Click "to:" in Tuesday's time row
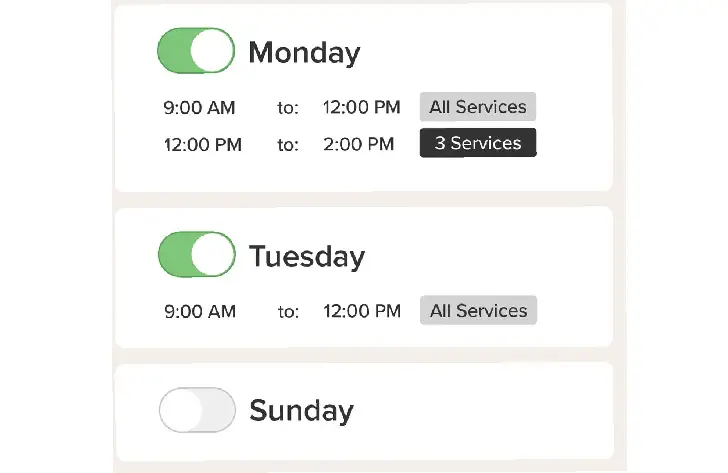This screenshot has width=728, height=473. tap(288, 311)
